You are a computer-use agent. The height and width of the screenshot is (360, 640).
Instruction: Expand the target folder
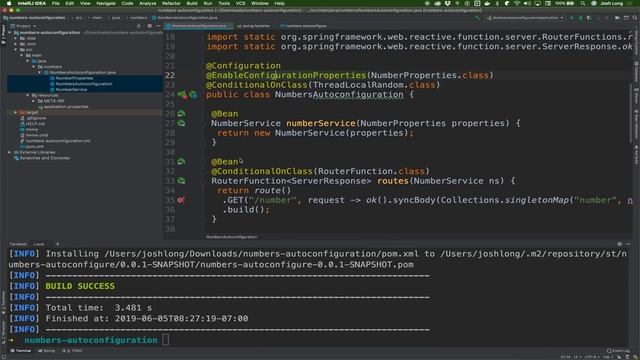pos(16,112)
